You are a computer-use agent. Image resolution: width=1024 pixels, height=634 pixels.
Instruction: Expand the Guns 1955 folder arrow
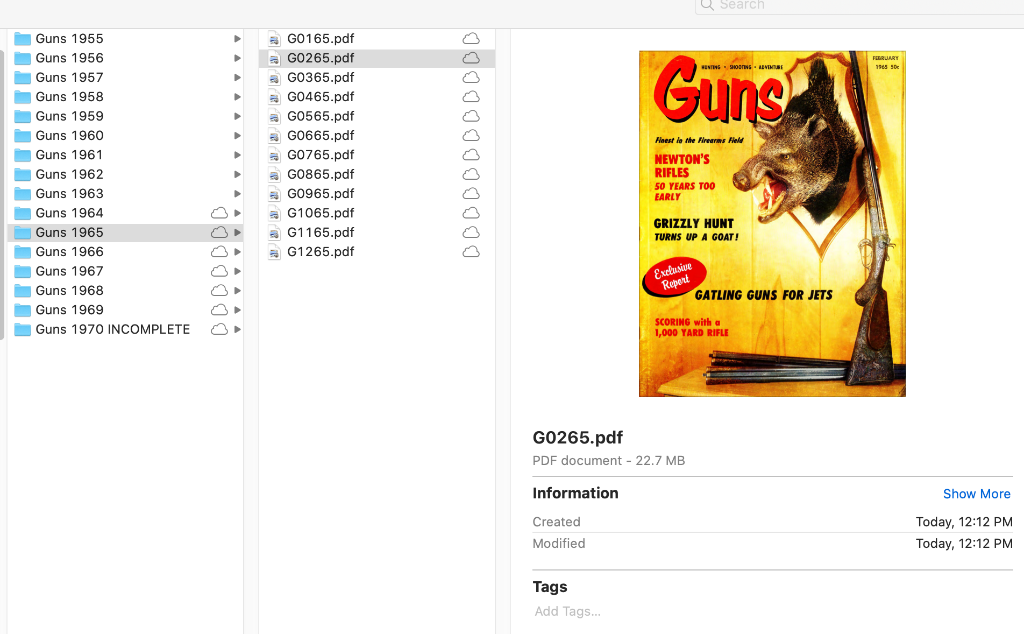click(x=238, y=39)
